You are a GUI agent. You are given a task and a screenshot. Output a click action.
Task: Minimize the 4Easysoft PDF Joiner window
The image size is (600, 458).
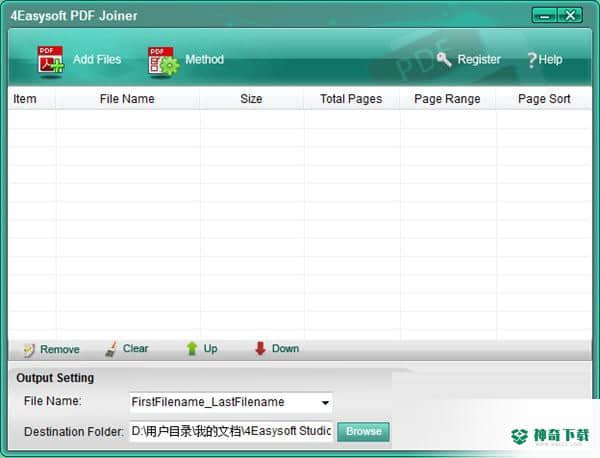click(545, 16)
